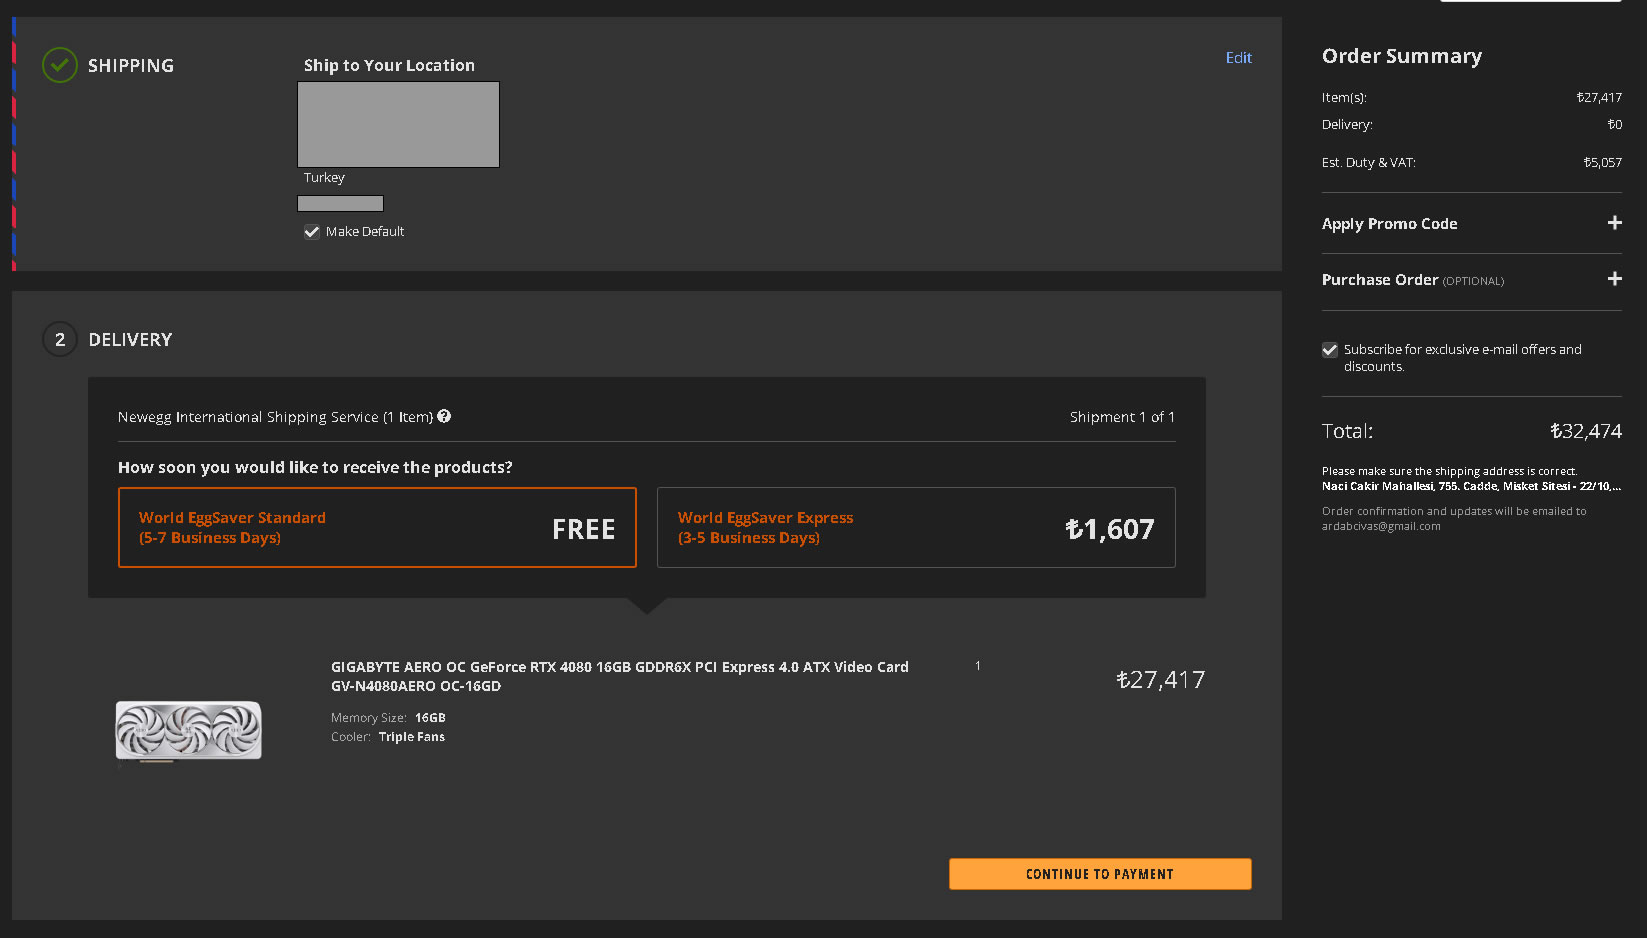The height and width of the screenshot is (938, 1647).
Task: Expand Purchase Order with plus icon
Action: point(1614,279)
